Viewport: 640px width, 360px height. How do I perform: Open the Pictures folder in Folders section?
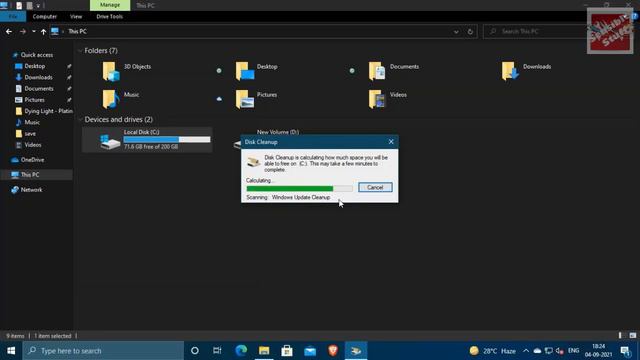256,99
